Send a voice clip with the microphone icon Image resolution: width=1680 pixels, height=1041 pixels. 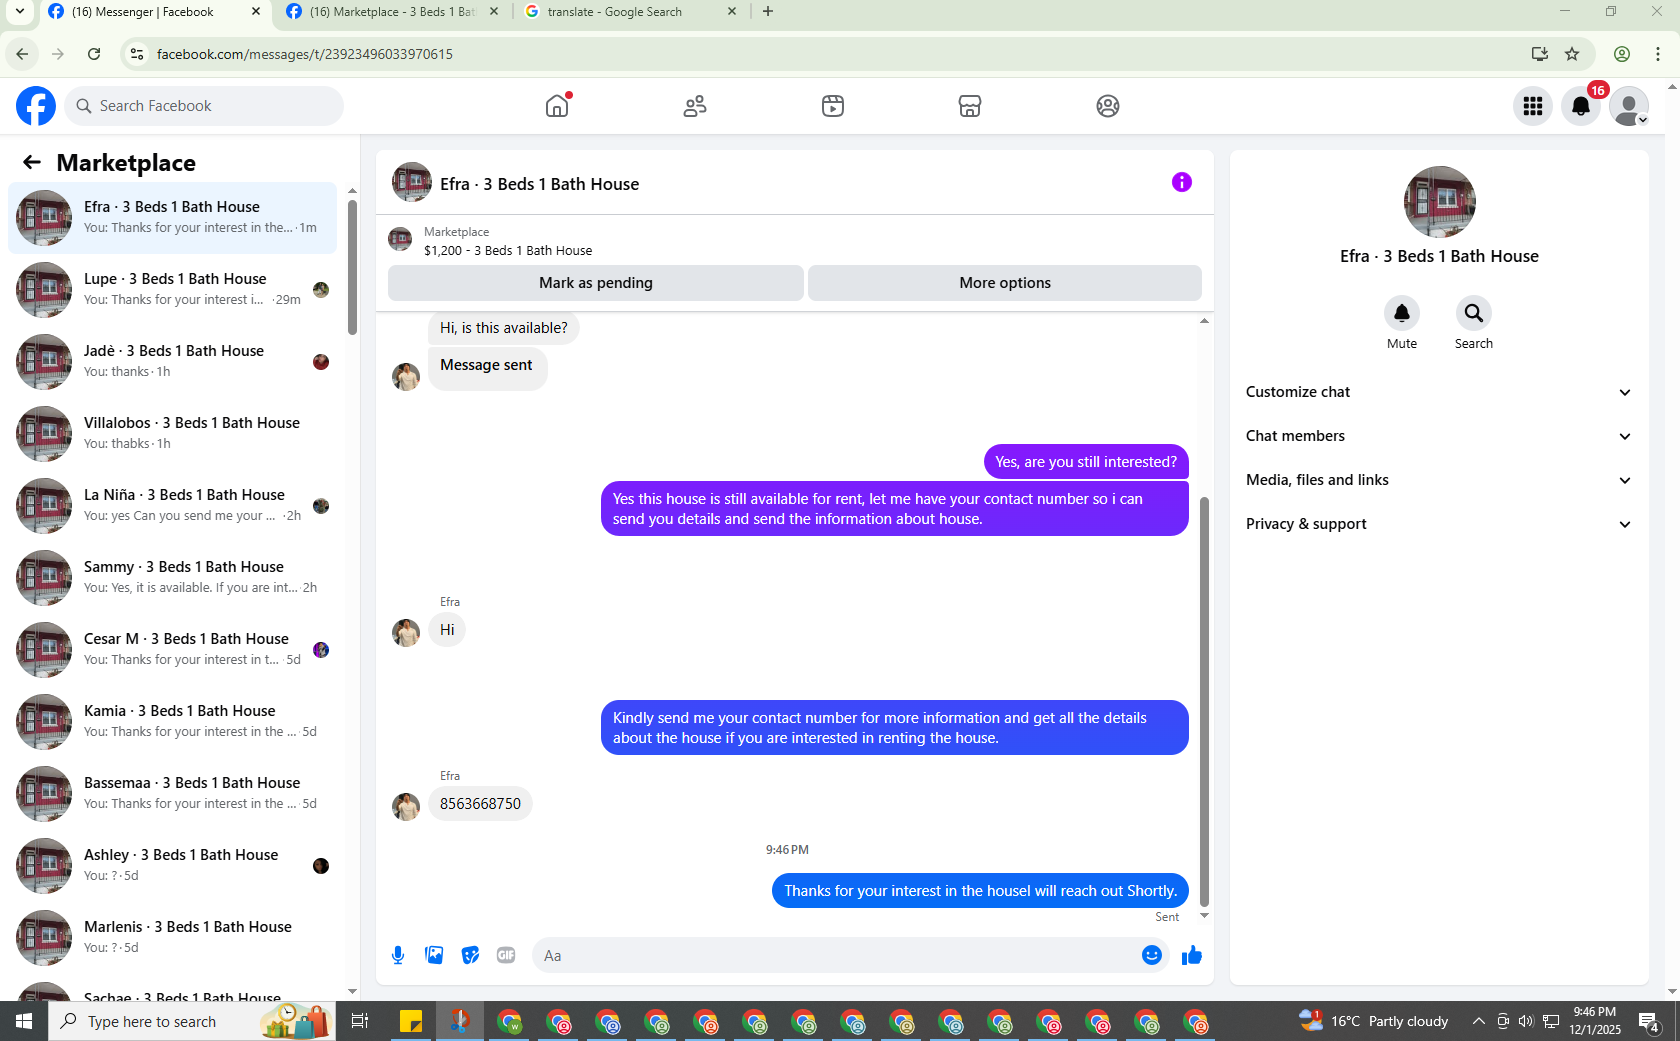(398, 955)
